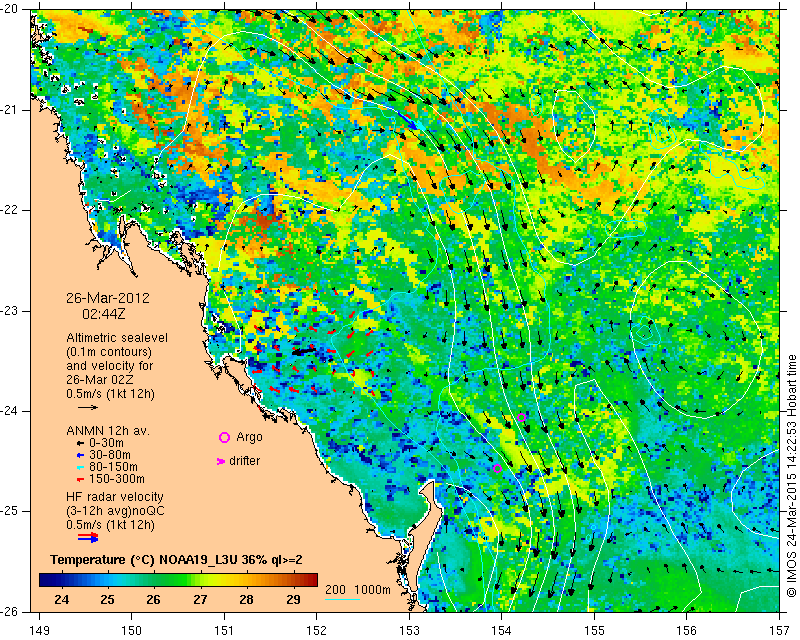The height and width of the screenshot is (640, 800).
Task: Click the colorbar tick label 28
Action: point(246,600)
